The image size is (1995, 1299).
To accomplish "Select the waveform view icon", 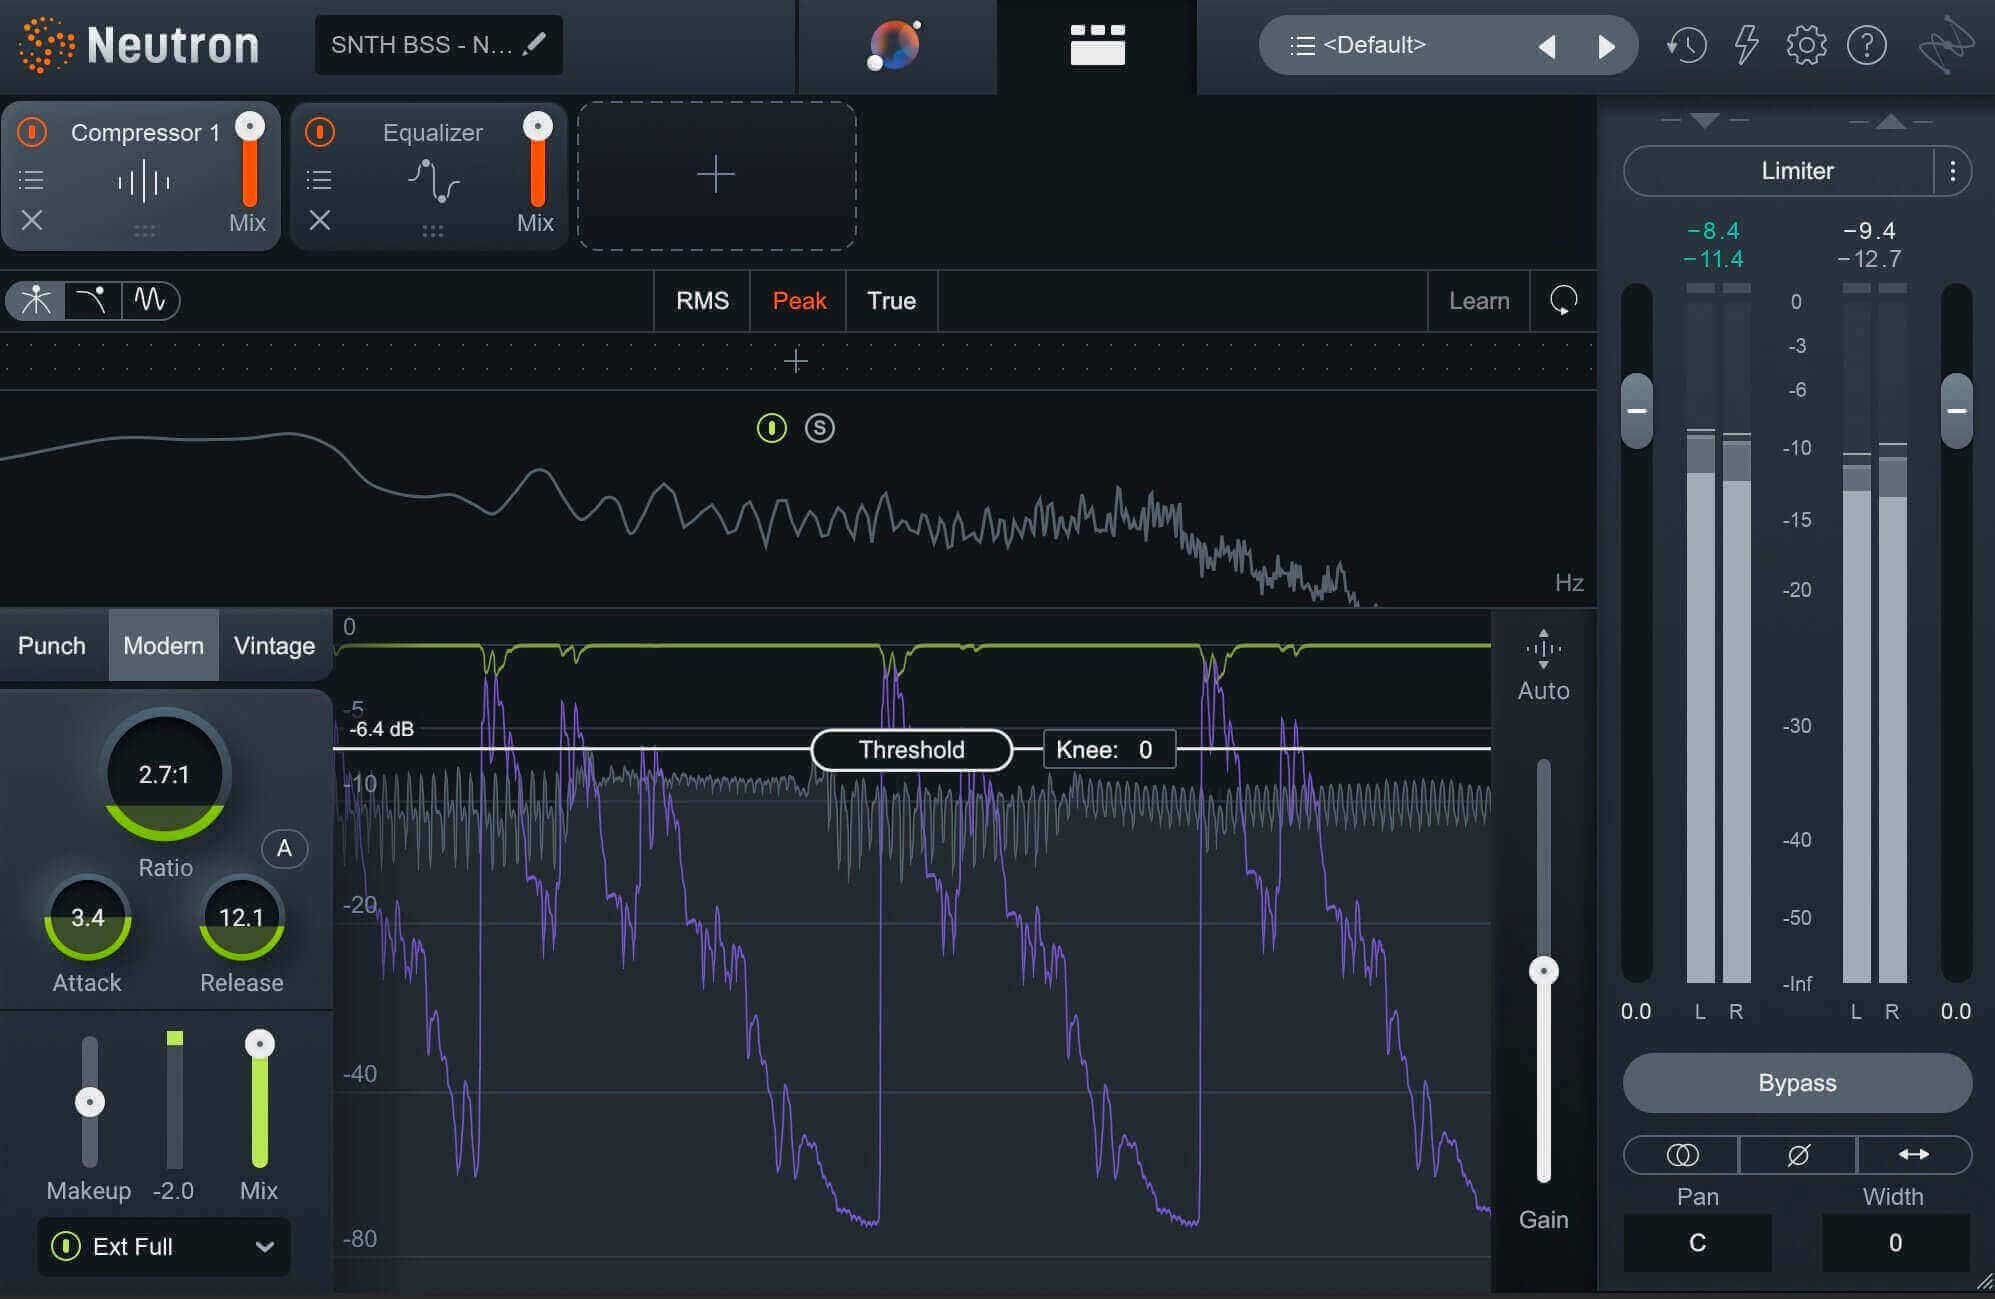I will point(150,300).
